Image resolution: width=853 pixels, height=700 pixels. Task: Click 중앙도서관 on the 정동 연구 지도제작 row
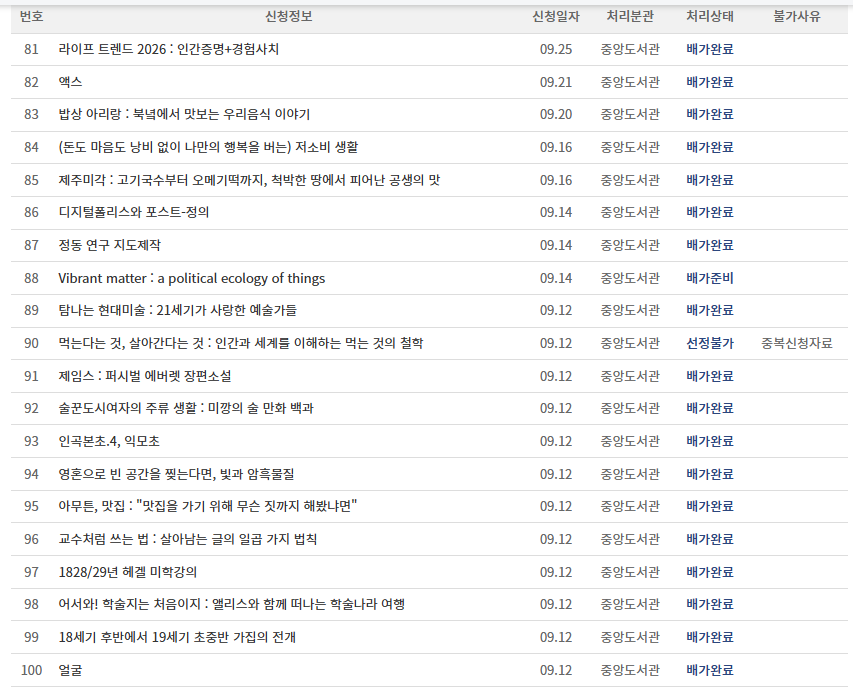[633, 245]
